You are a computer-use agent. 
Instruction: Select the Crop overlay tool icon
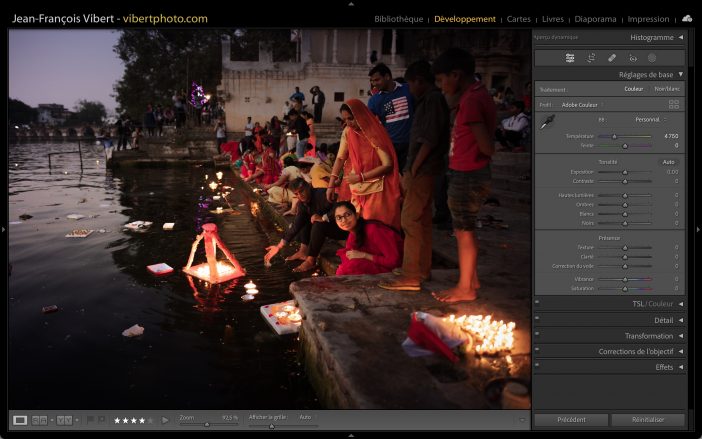[591, 58]
